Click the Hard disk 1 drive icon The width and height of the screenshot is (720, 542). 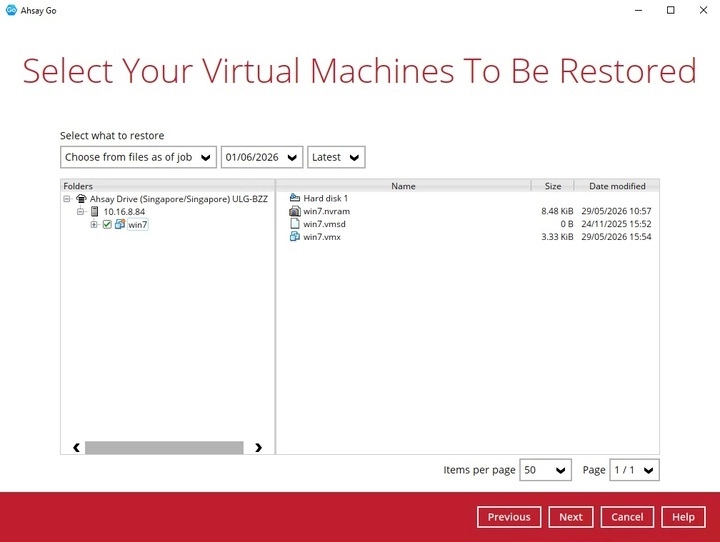tap(295, 198)
